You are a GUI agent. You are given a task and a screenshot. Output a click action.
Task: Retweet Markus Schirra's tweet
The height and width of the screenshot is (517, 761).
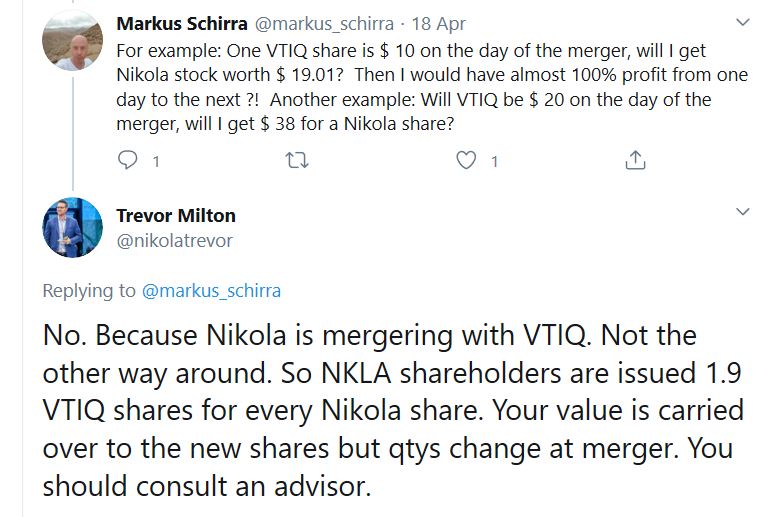[x=296, y=160]
